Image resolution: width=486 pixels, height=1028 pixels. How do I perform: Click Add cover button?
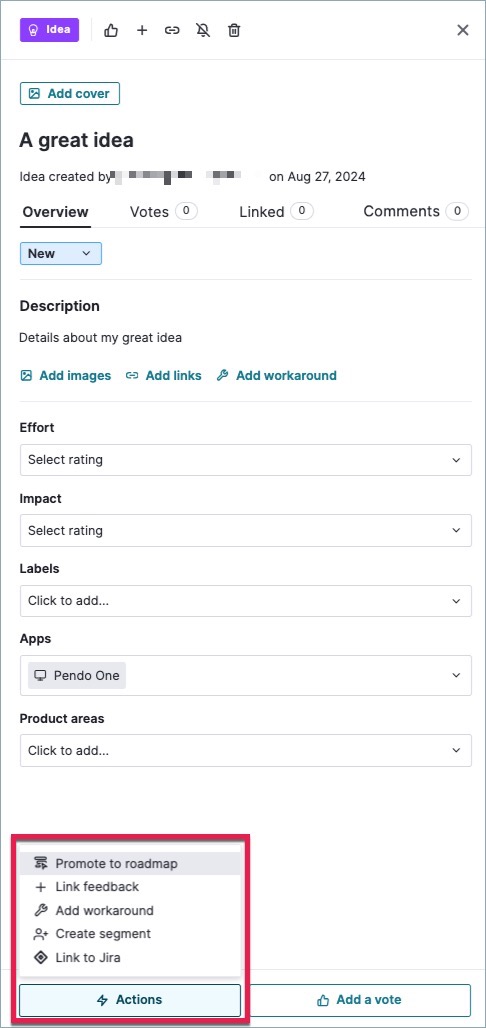70,94
